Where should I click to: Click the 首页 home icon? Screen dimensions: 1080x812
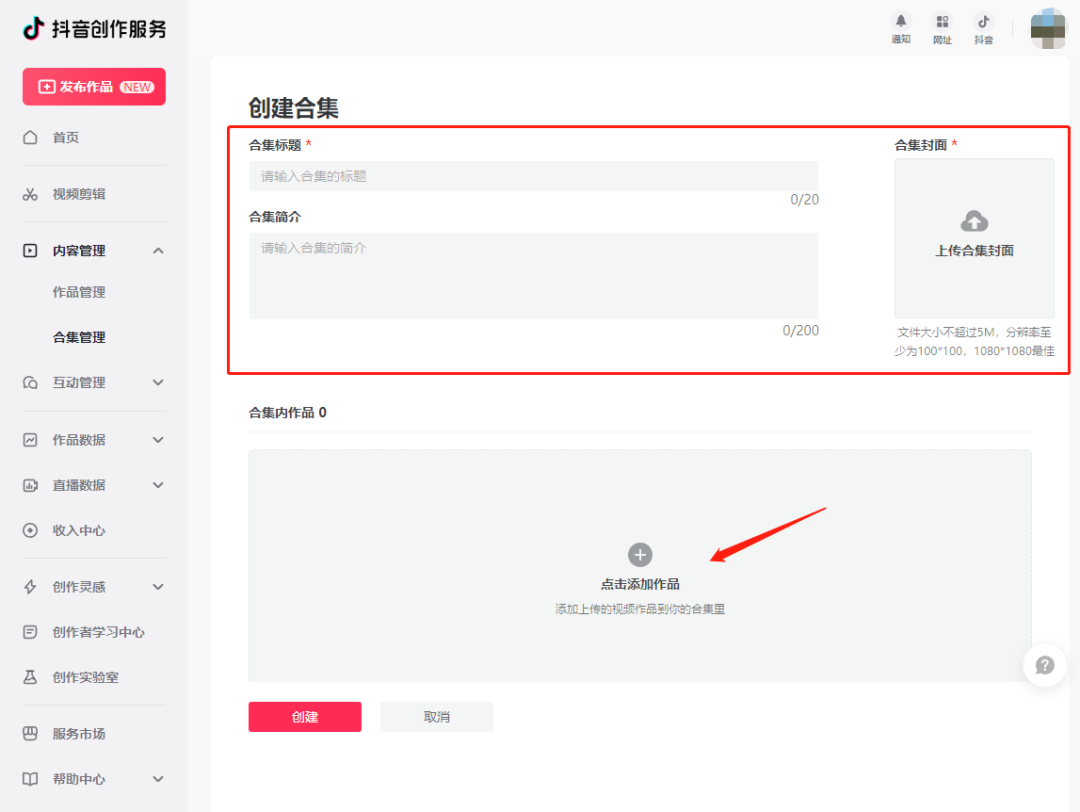pyautogui.click(x=31, y=137)
